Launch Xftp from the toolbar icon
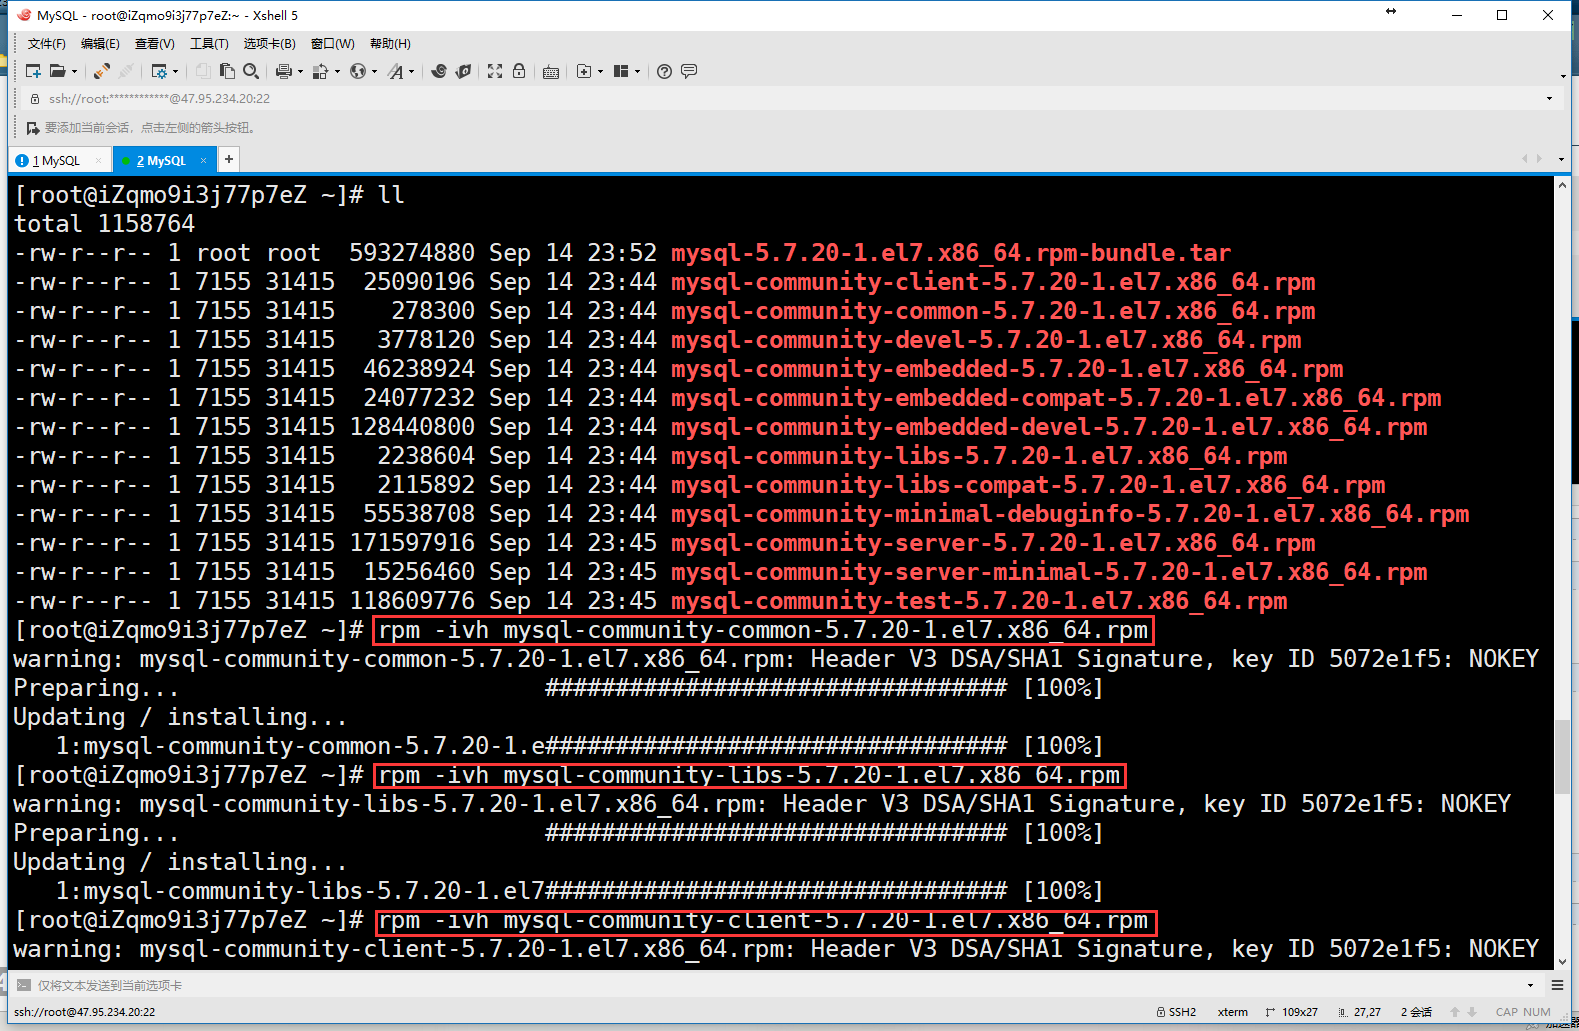This screenshot has width=1579, height=1031. coord(439,71)
